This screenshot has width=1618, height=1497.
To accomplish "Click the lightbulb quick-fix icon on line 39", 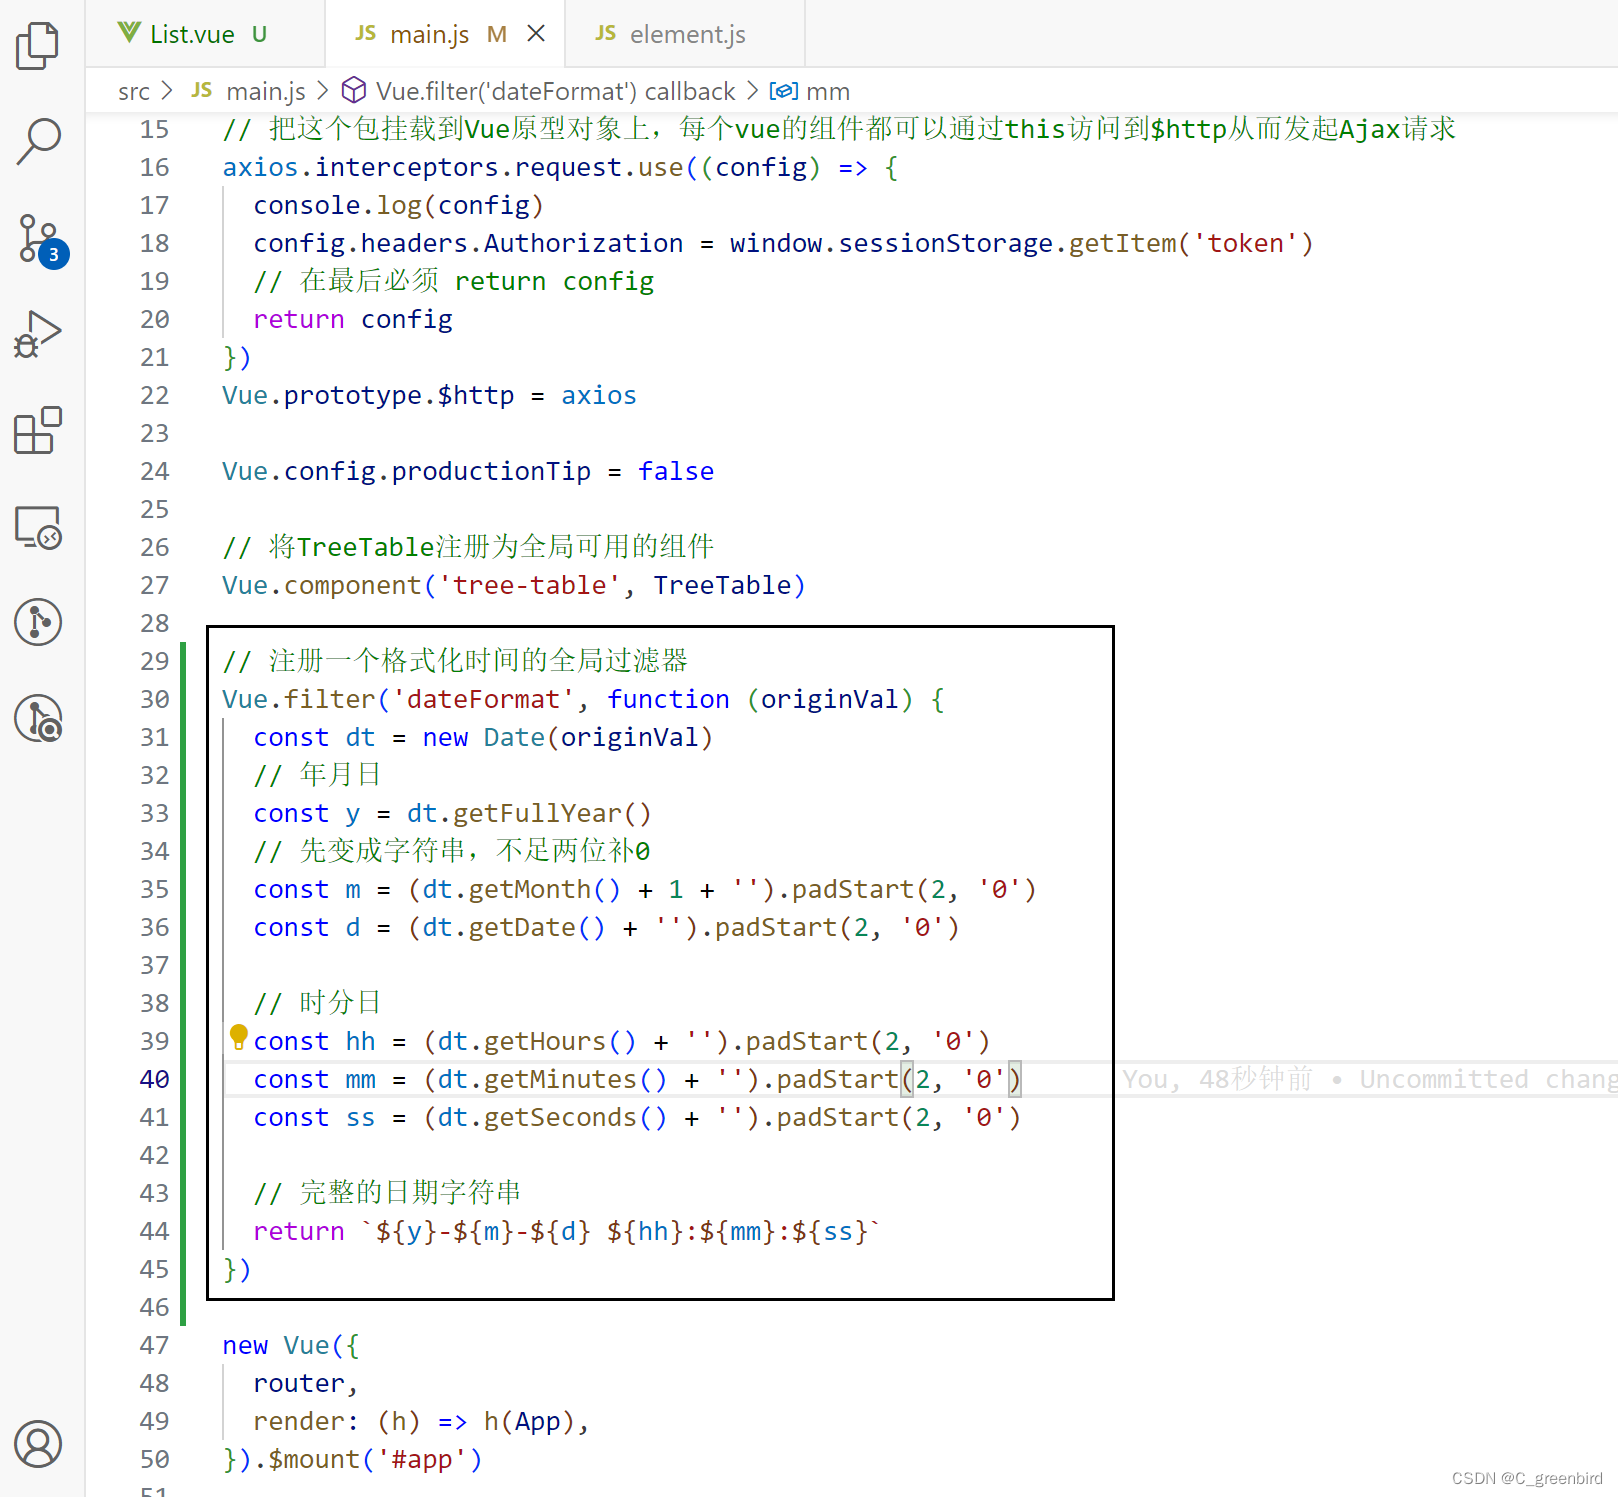I will tap(238, 1036).
